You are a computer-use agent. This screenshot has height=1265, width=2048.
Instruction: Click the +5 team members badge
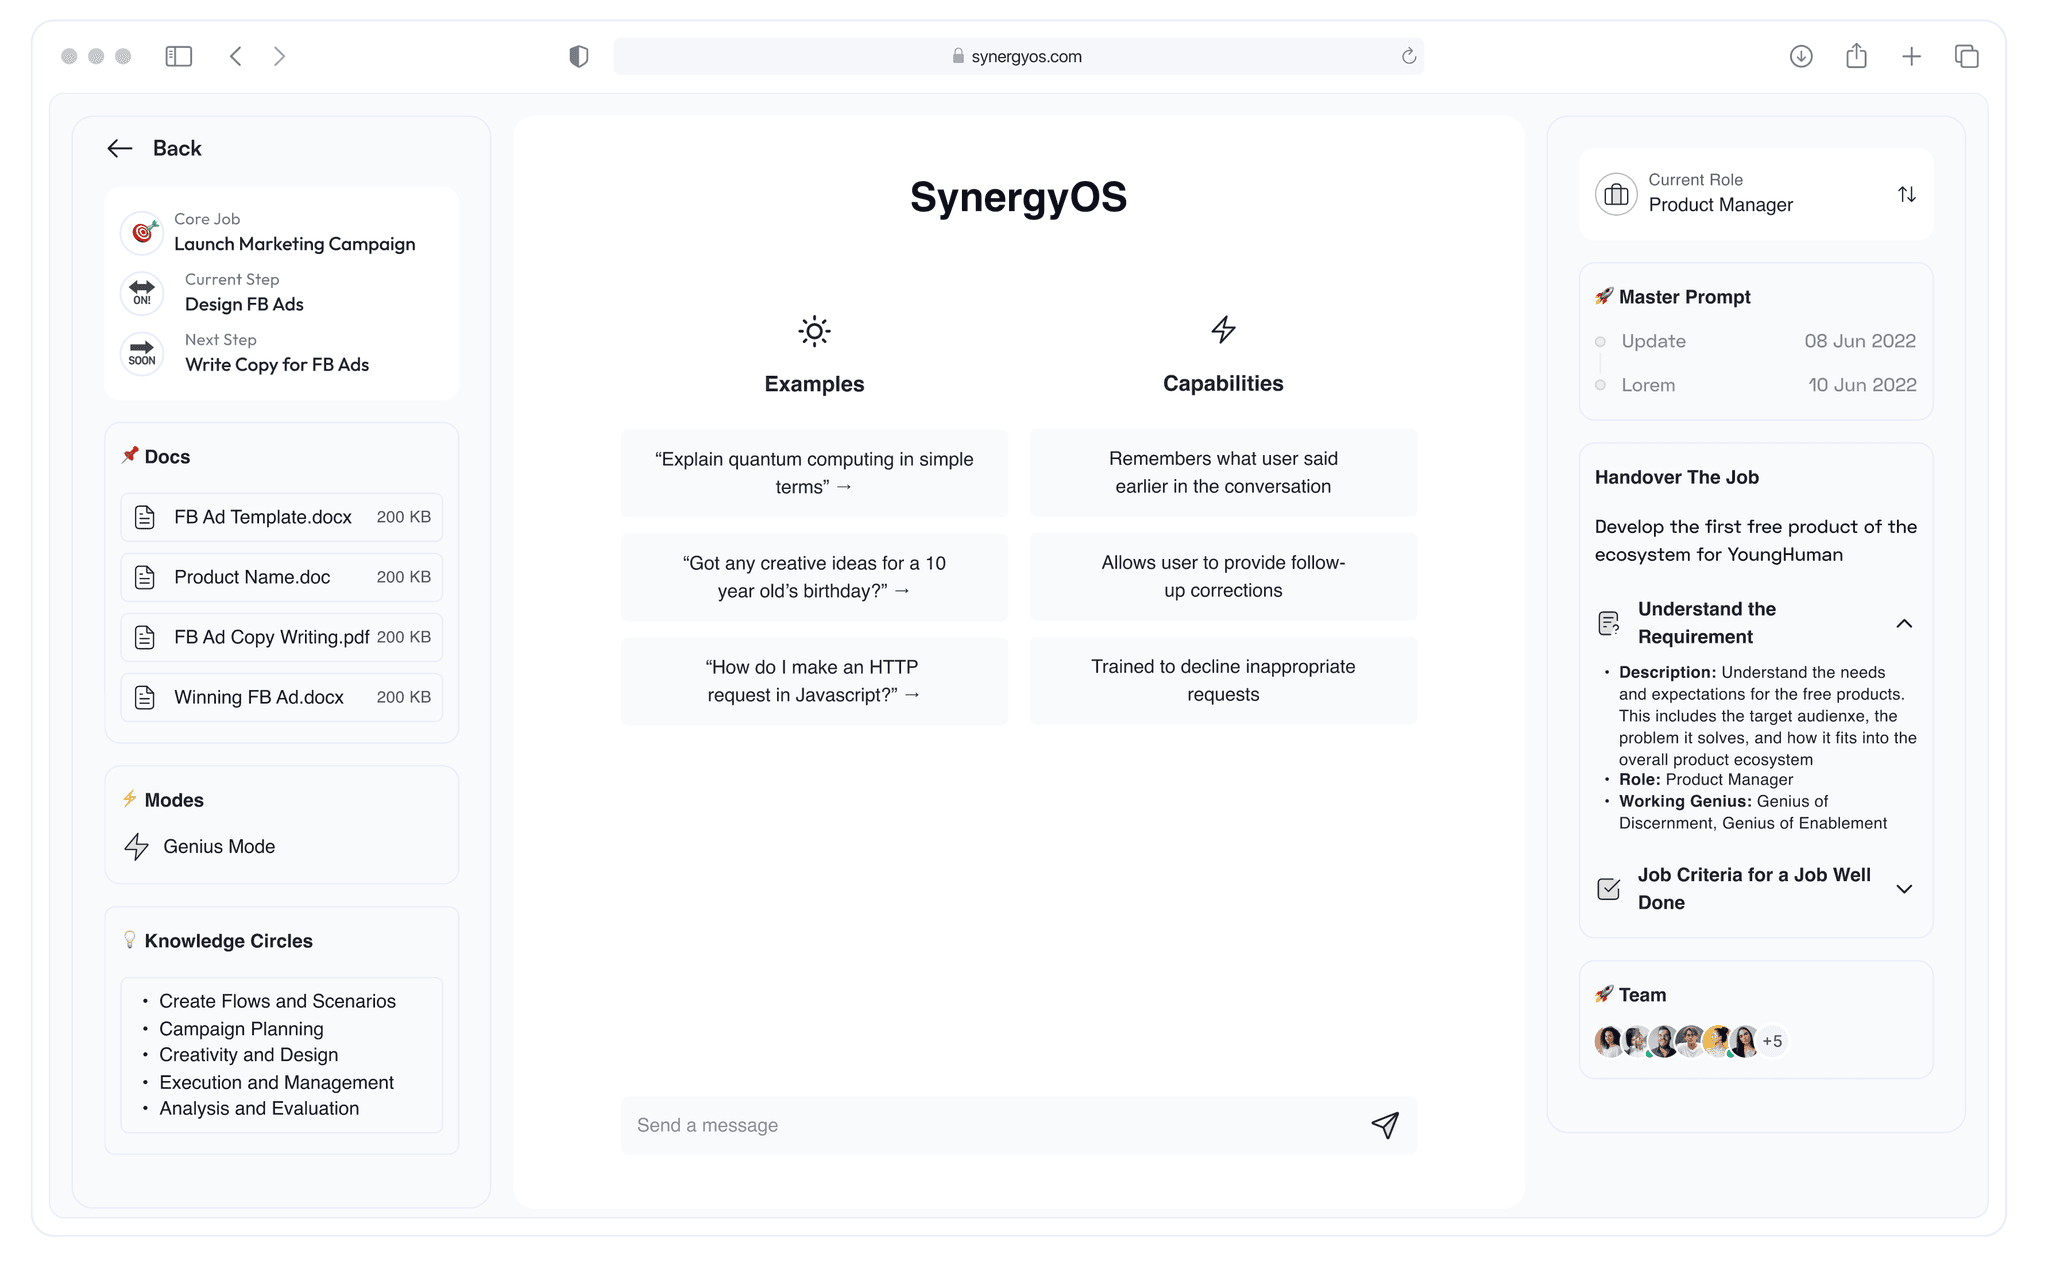tap(1772, 1041)
